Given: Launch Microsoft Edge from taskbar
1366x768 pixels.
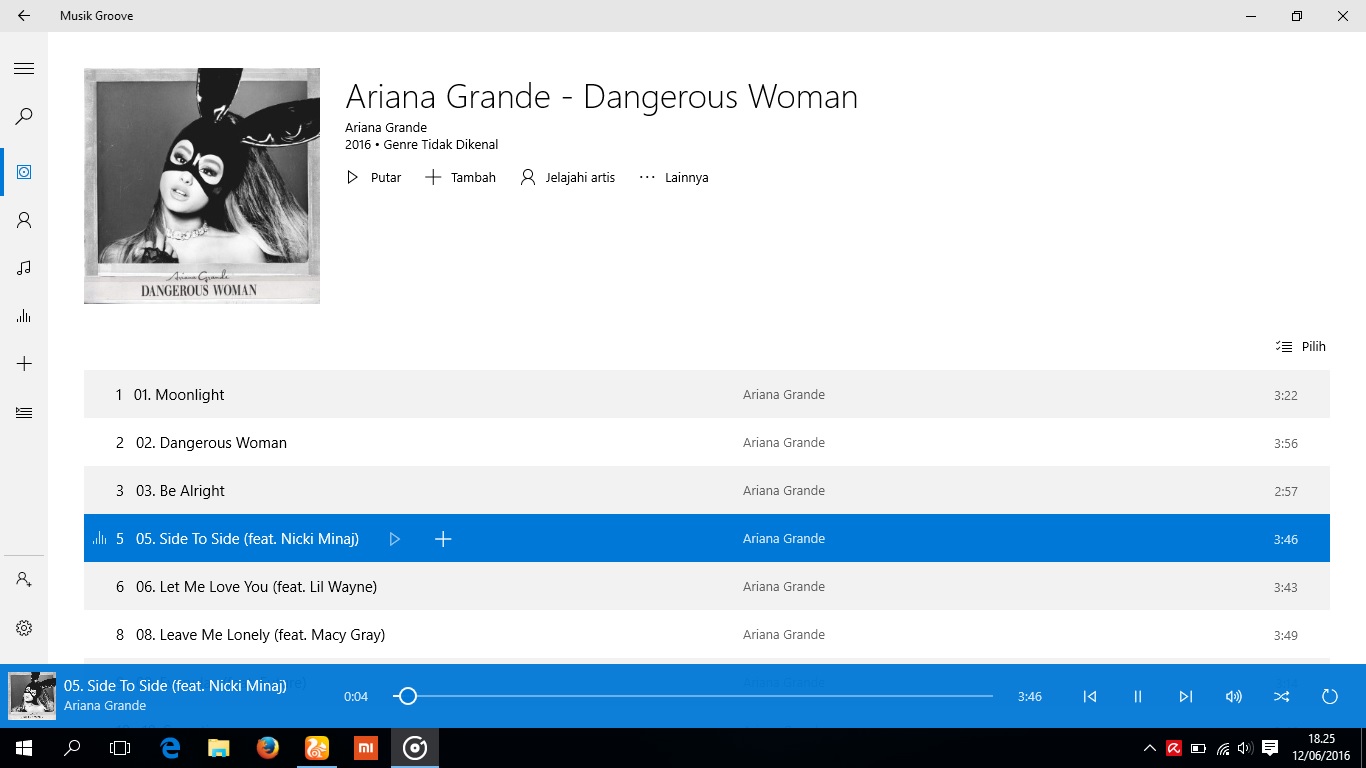Looking at the screenshot, I should tap(171, 748).
